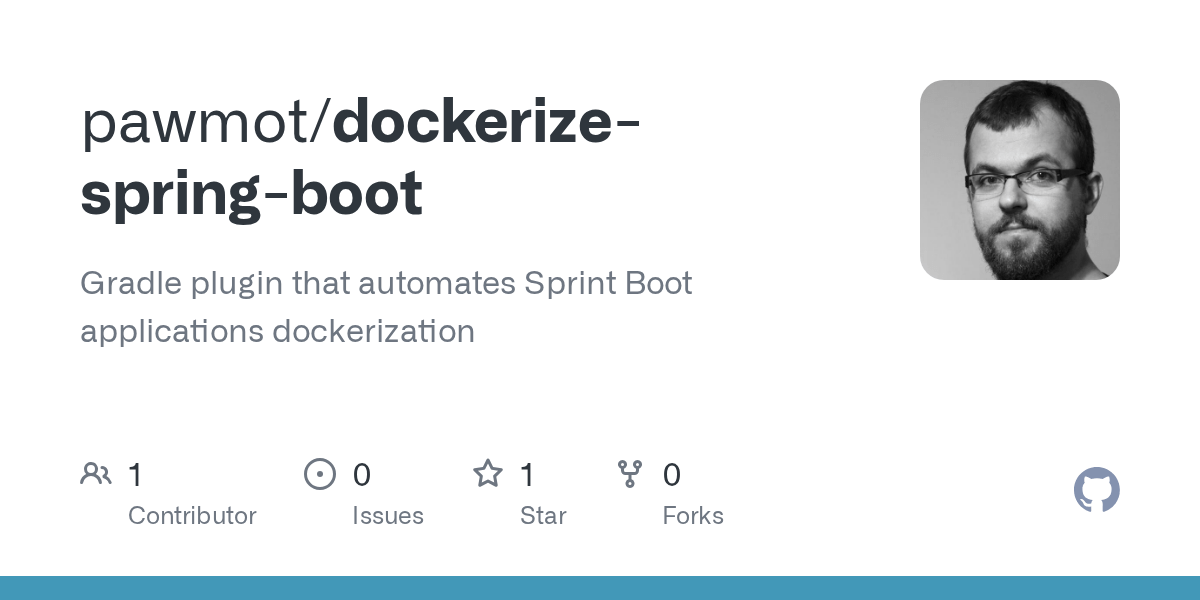Click the repository description text

386,306
